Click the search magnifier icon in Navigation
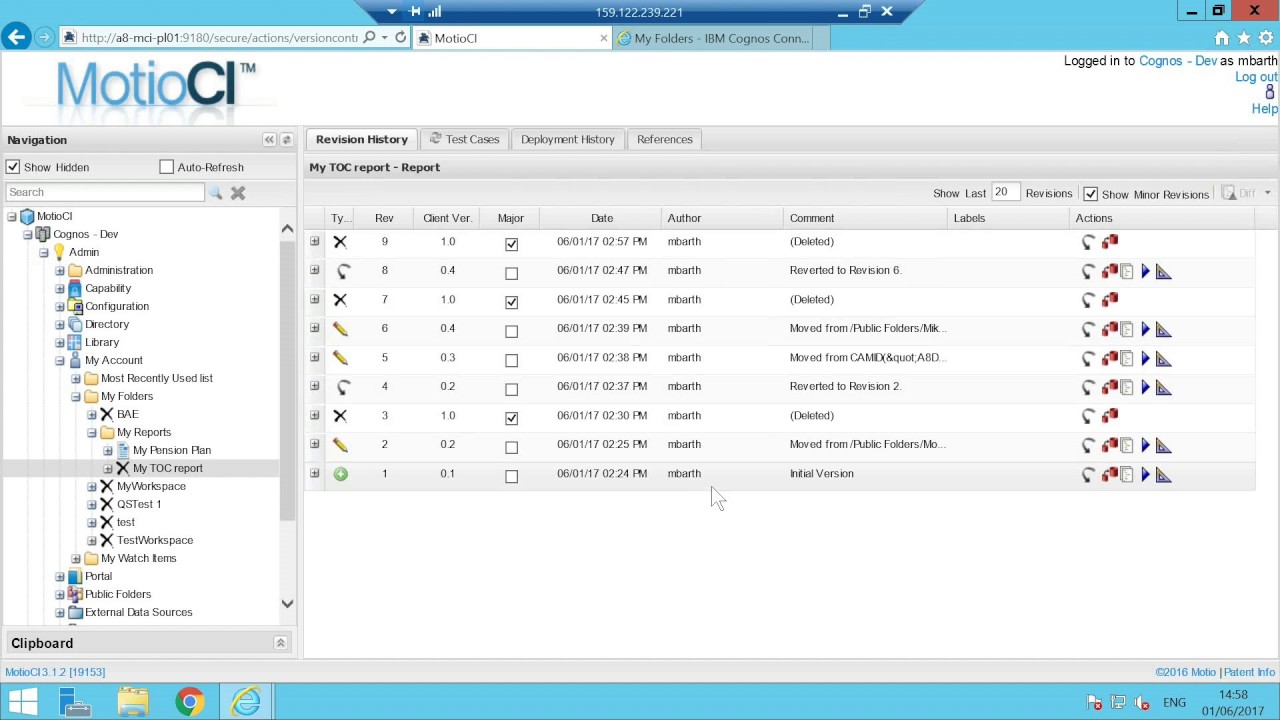 coord(215,193)
